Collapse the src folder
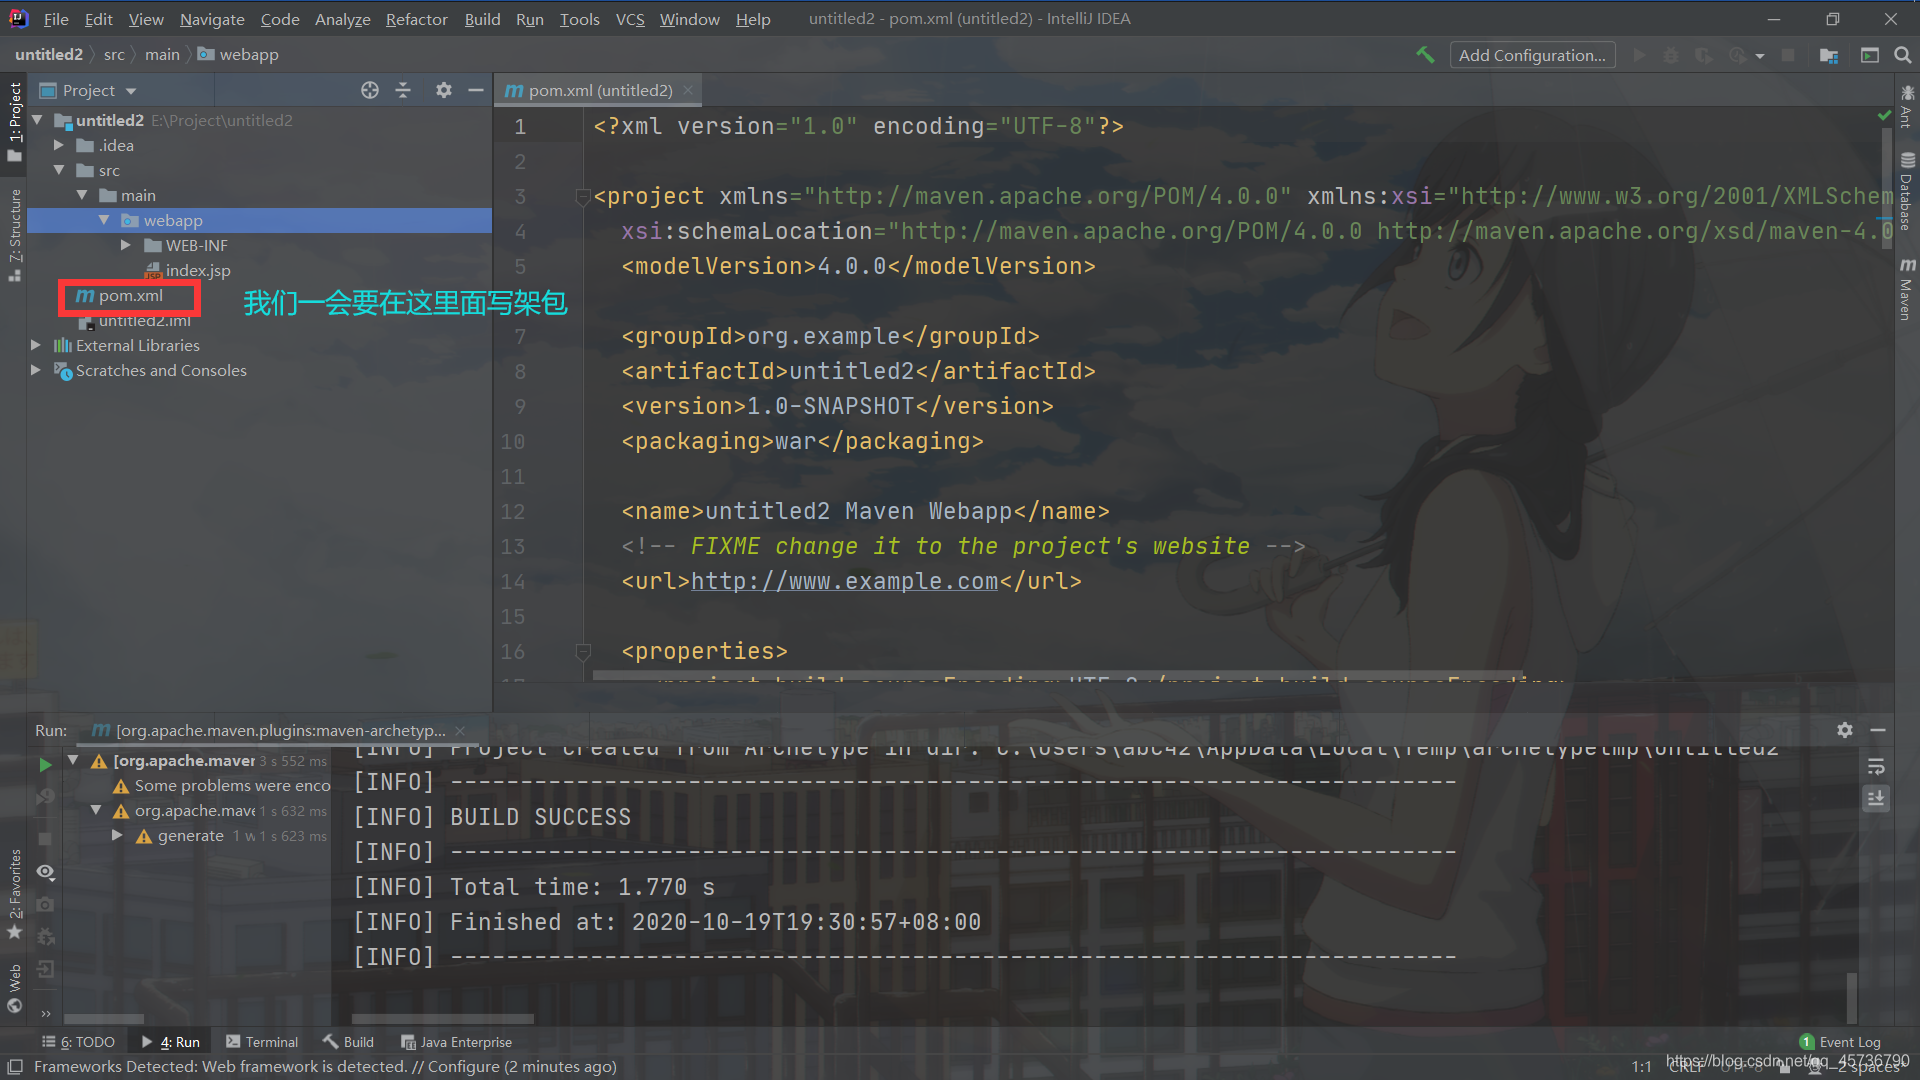Image resolution: width=1920 pixels, height=1080 pixels. [59, 170]
